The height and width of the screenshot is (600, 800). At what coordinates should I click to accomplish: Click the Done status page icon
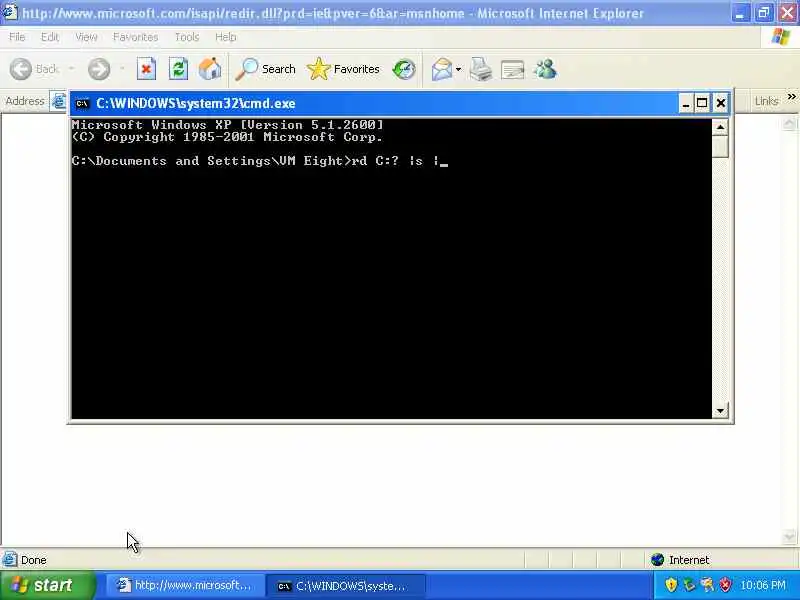coord(9,560)
